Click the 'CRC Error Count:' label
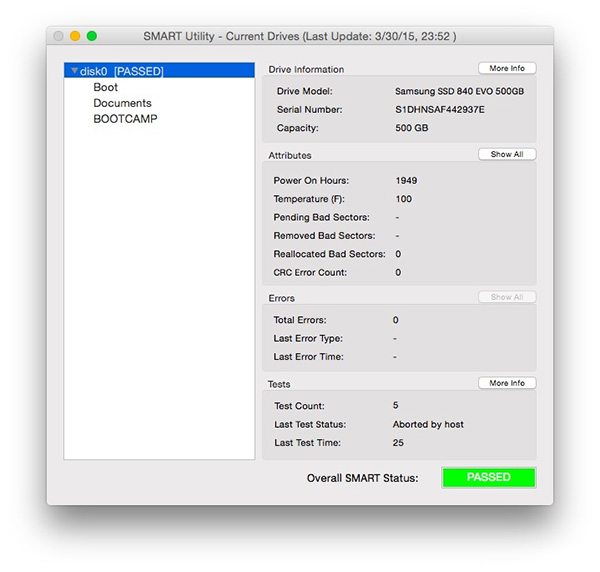The width and height of the screenshot is (600, 572). [310, 272]
